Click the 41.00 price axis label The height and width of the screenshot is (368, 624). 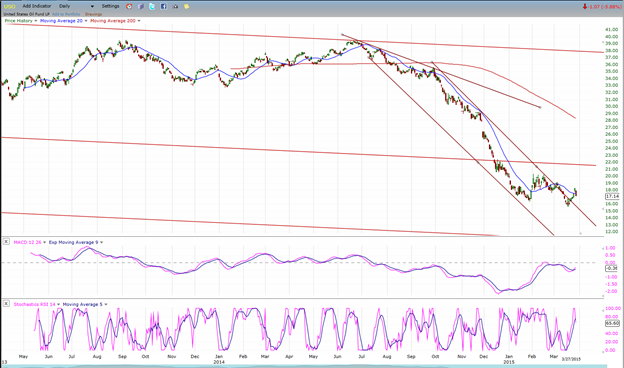pyautogui.click(x=611, y=29)
